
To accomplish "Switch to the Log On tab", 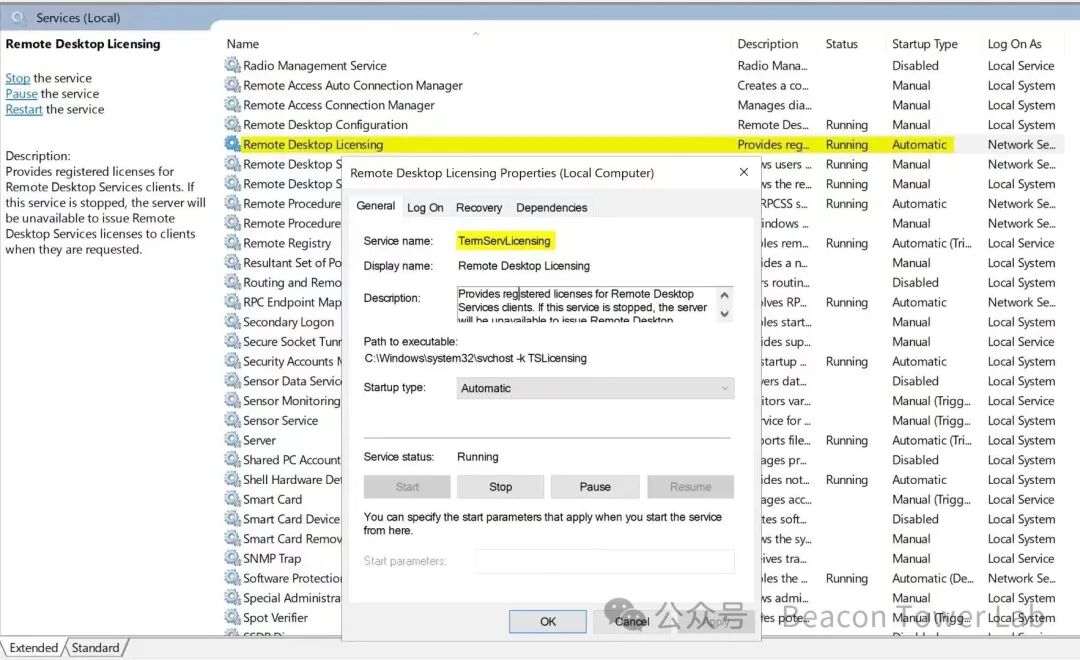I will [425, 207].
